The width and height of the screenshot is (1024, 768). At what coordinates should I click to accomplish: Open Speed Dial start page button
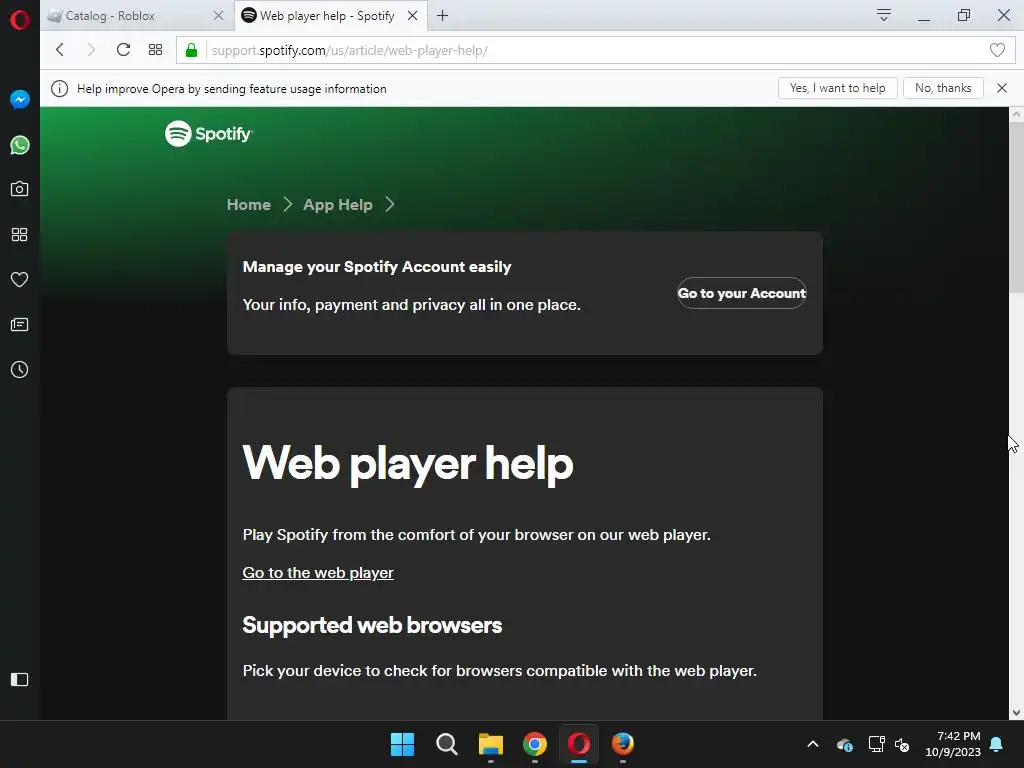155,50
